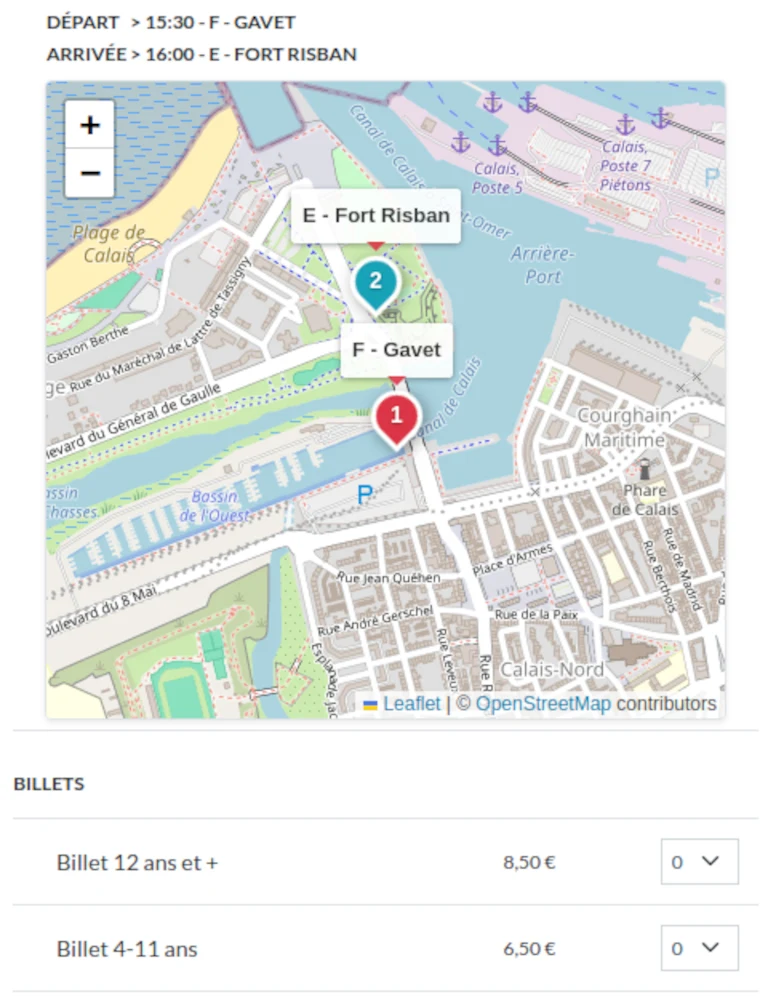The image size is (768, 1000).
Task: Click the flag icon beside Leaflet
Action: pyautogui.click(x=370, y=705)
